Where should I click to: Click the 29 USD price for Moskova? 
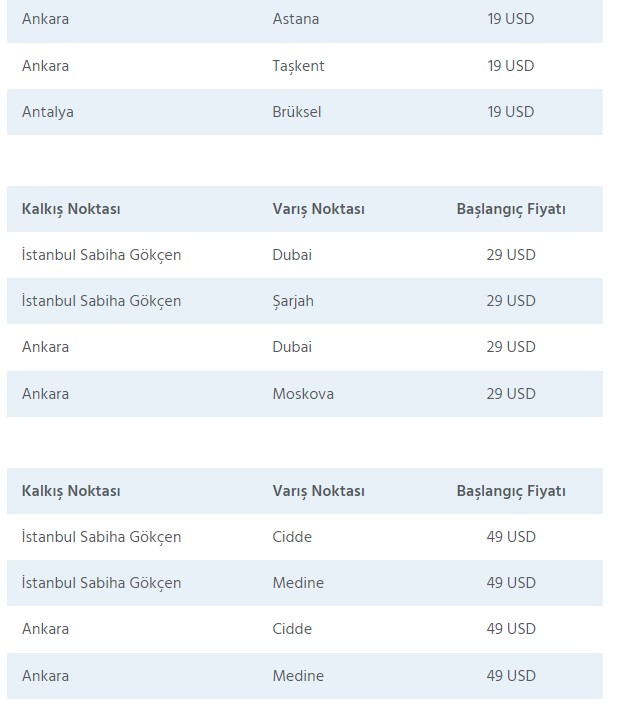coord(511,394)
